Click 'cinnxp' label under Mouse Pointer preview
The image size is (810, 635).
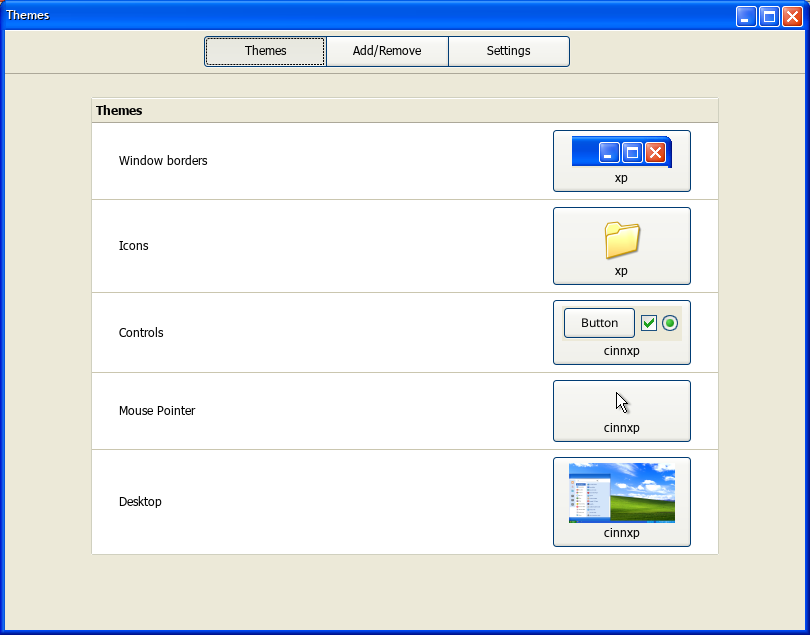click(x=621, y=428)
